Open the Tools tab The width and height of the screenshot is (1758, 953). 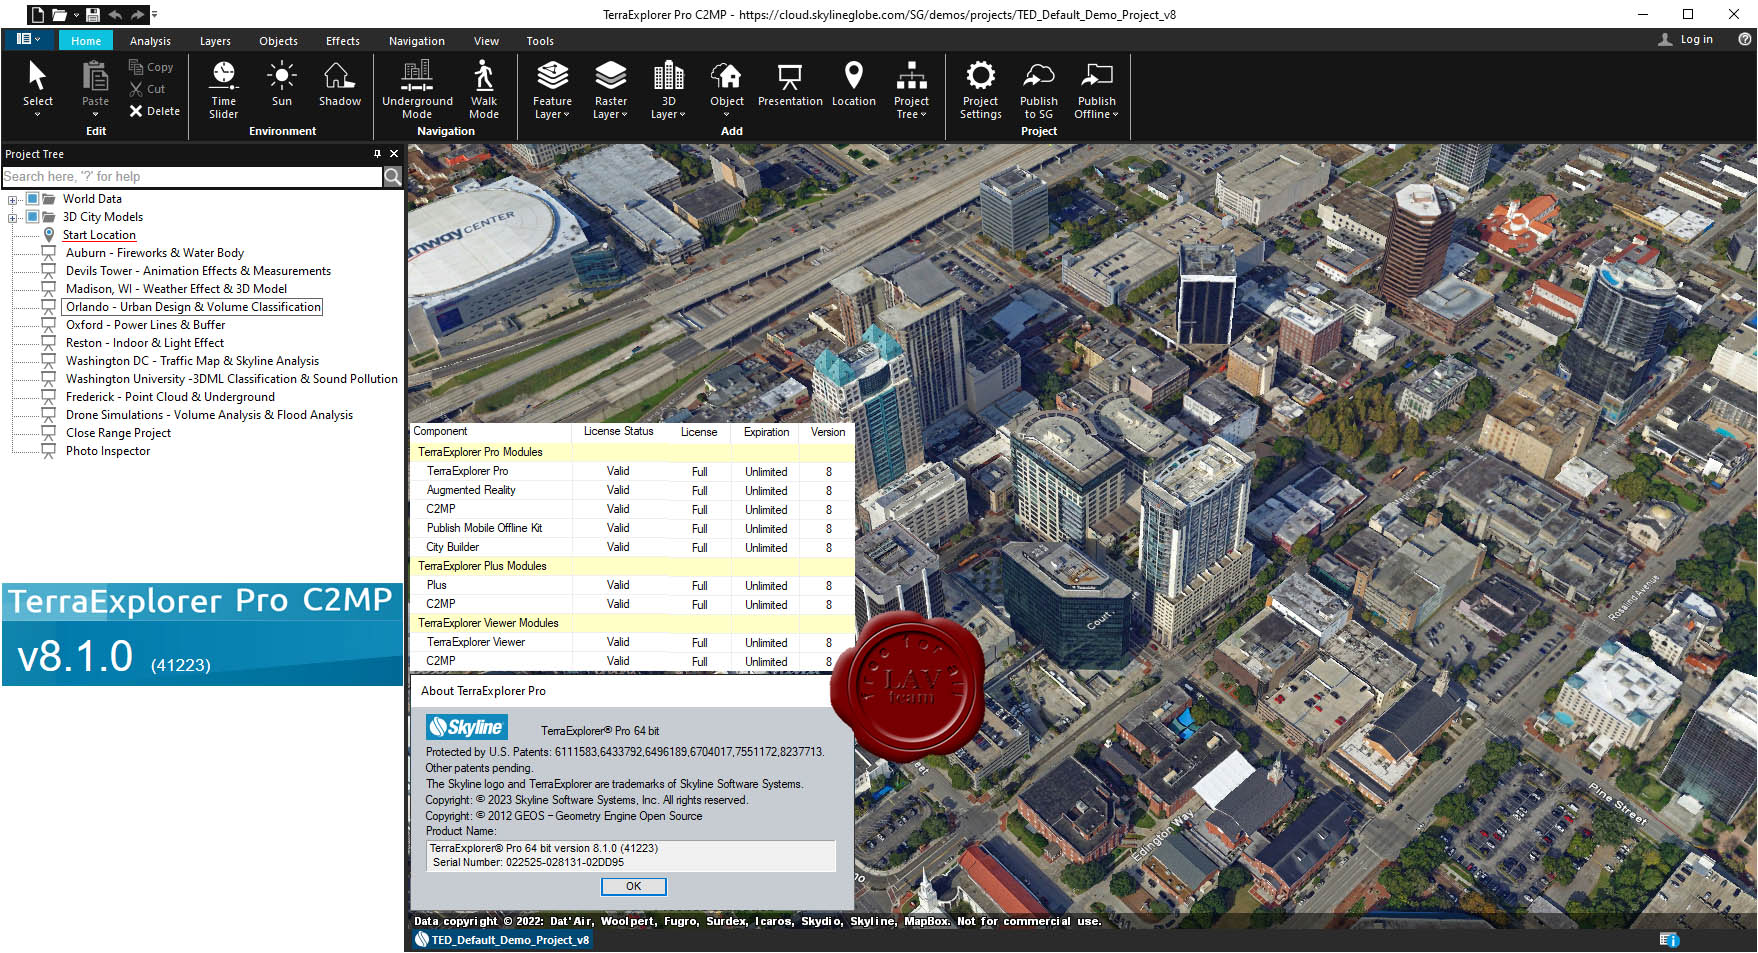click(540, 41)
